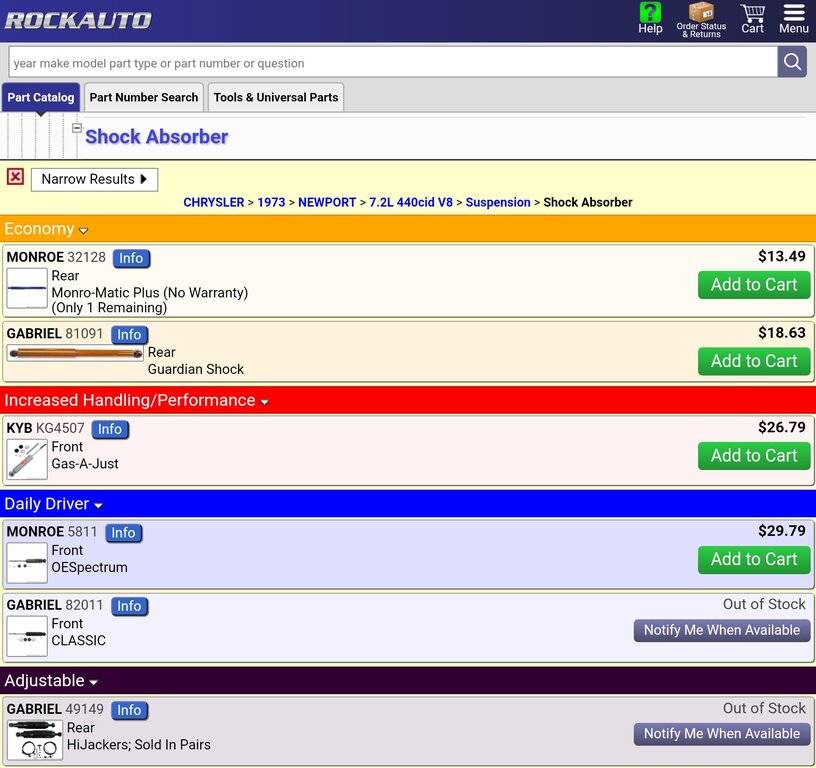Show Info for Gabriel 81091

coord(129,335)
